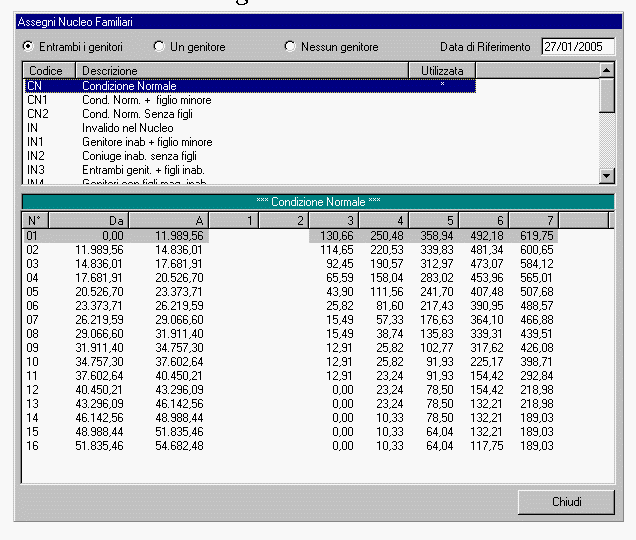This screenshot has height=540, width=636.
Task: Sort by the Codice column header
Action: [48, 71]
